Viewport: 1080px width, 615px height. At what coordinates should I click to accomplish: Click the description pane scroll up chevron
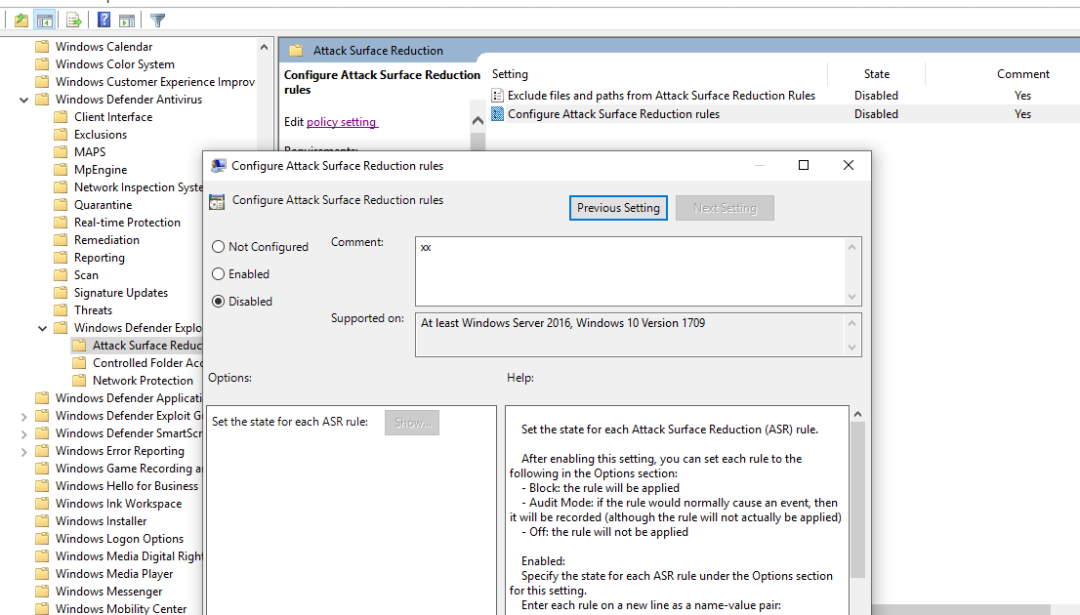478,121
